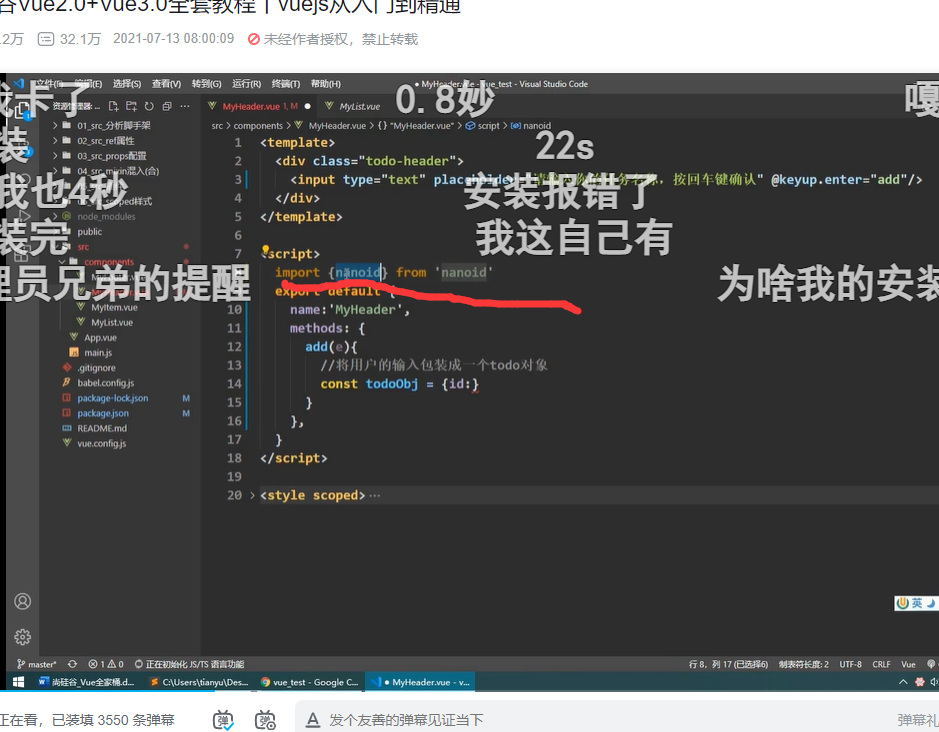Switch to vue_test Google Chrome taskbar item

click(x=310, y=682)
